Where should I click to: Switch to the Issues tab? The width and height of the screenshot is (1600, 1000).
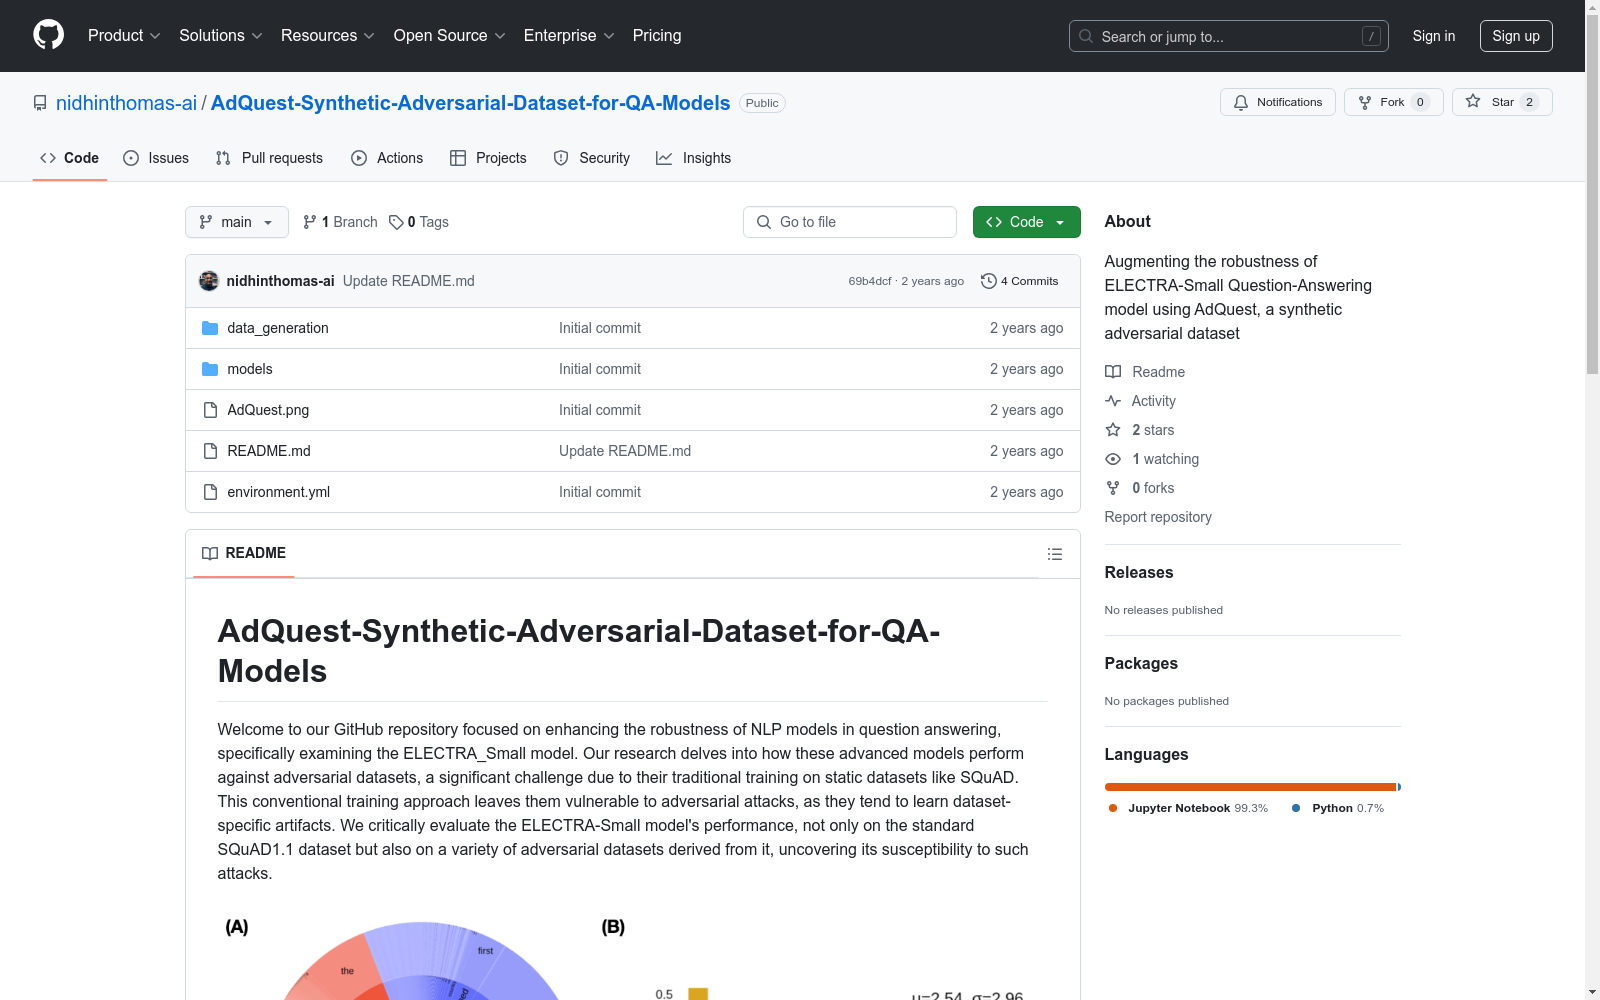point(156,158)
